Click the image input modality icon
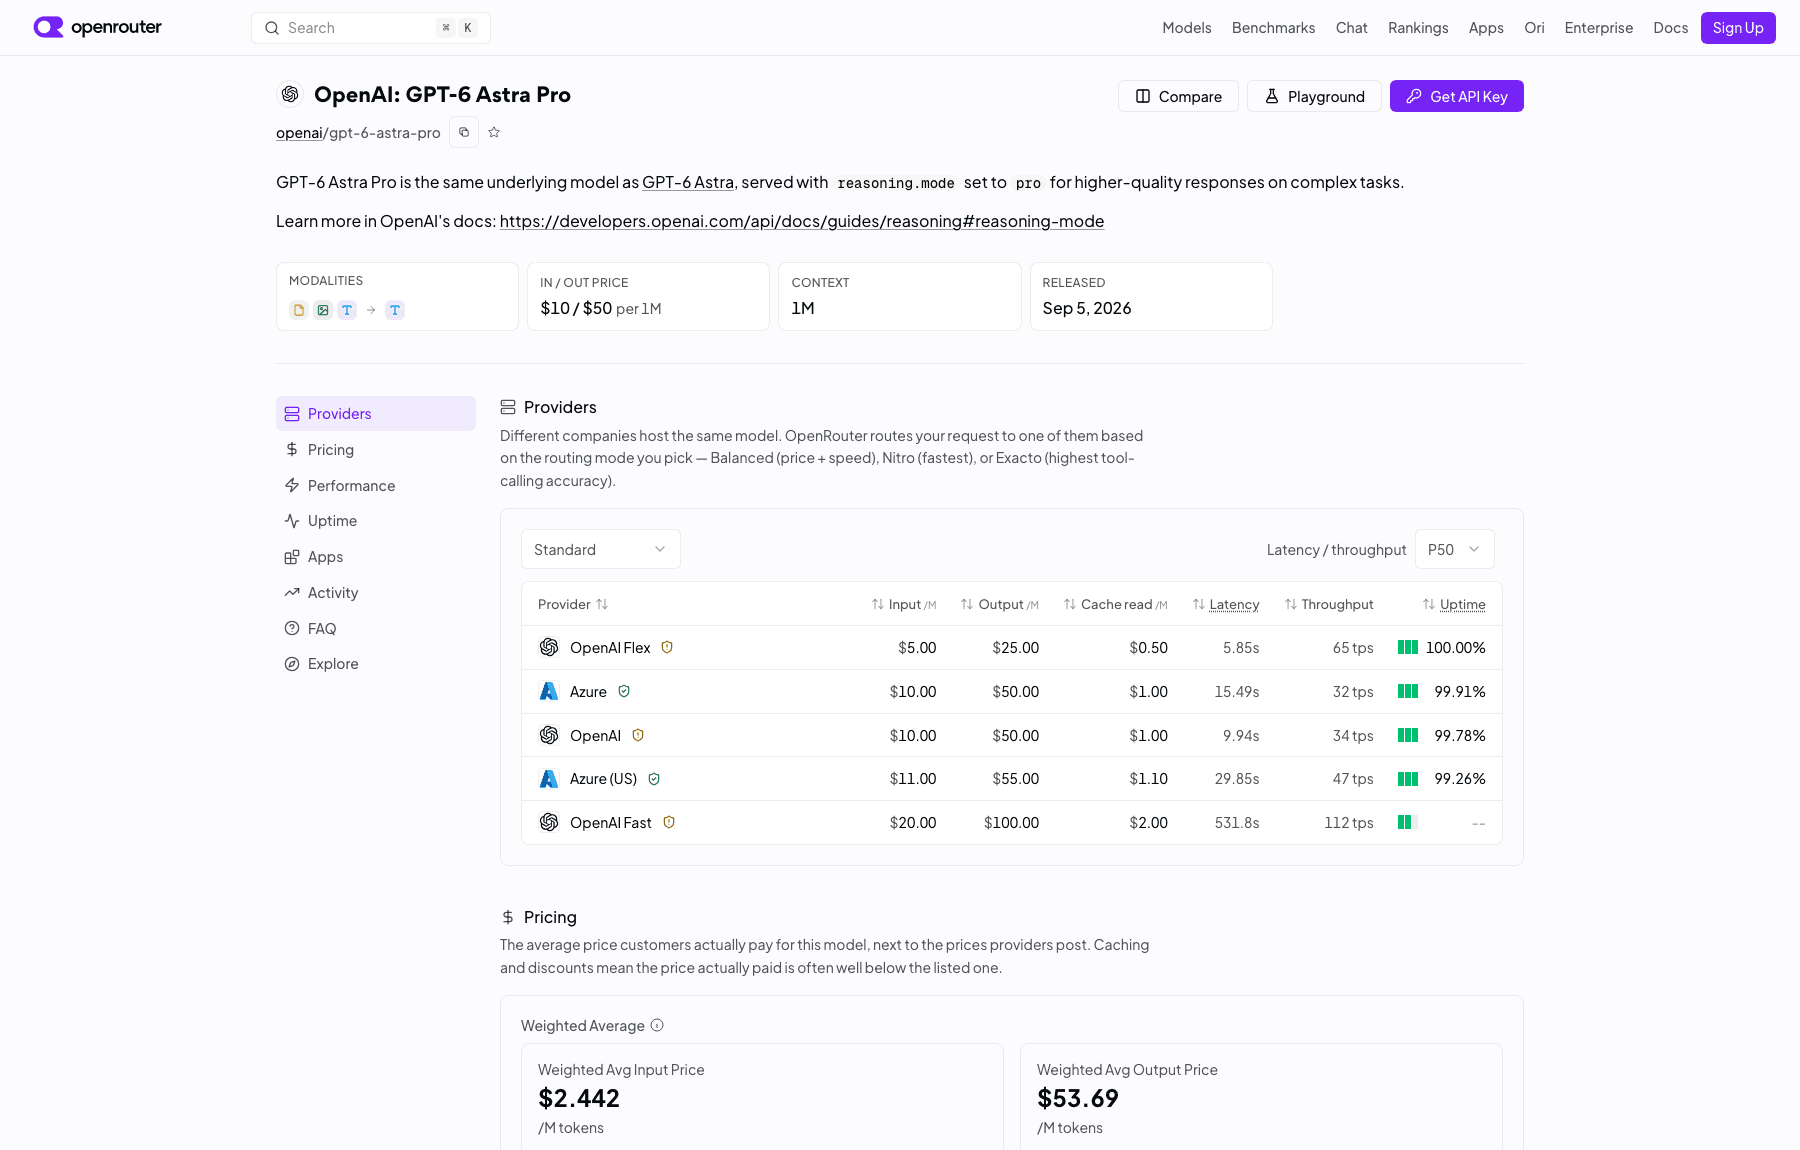1800x1150 pixels. (x=323, y=310)
